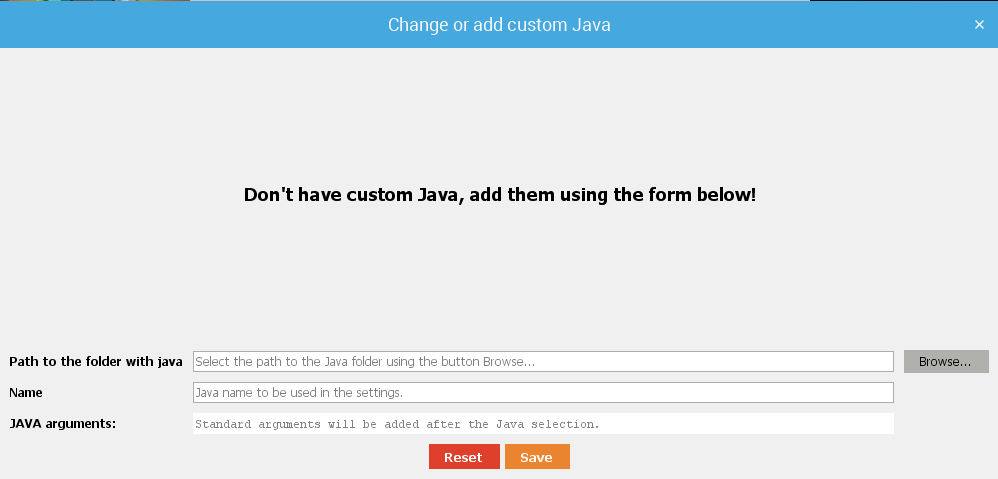This screenshot has width=998, height=479.
Task: Close the custom Java dialog
Action: click(979, 25)
